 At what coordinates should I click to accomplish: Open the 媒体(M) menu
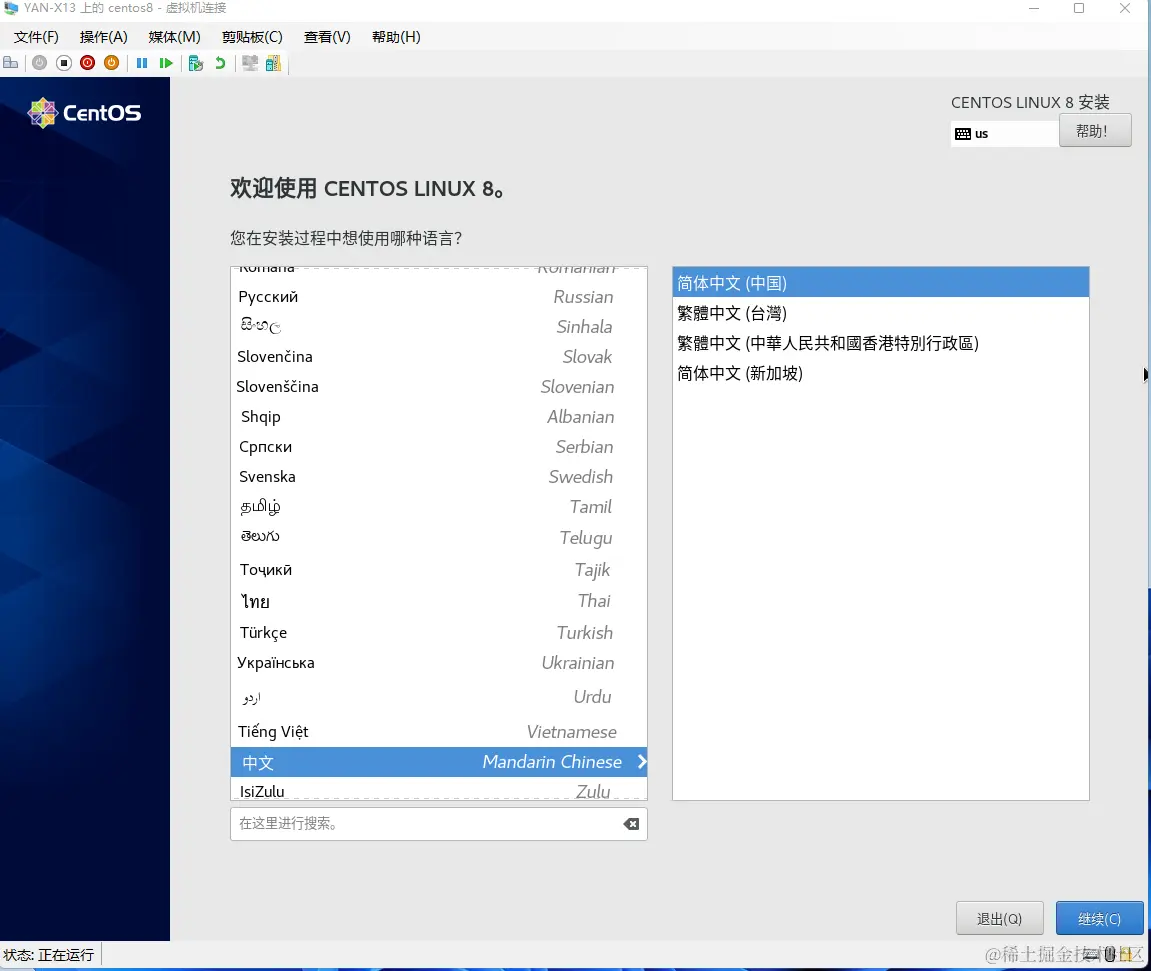point(174,37)
